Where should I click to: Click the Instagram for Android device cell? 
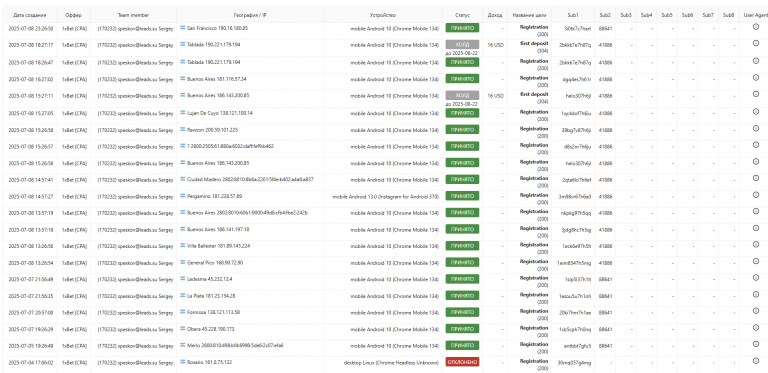385,196
